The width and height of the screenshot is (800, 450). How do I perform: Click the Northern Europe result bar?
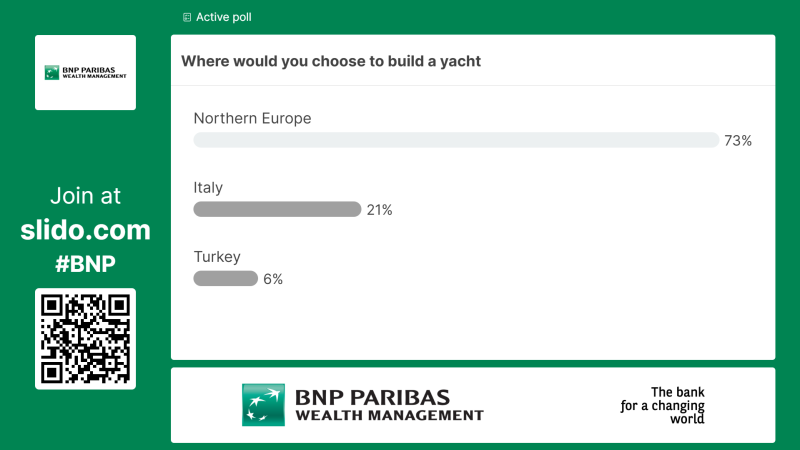455,141
